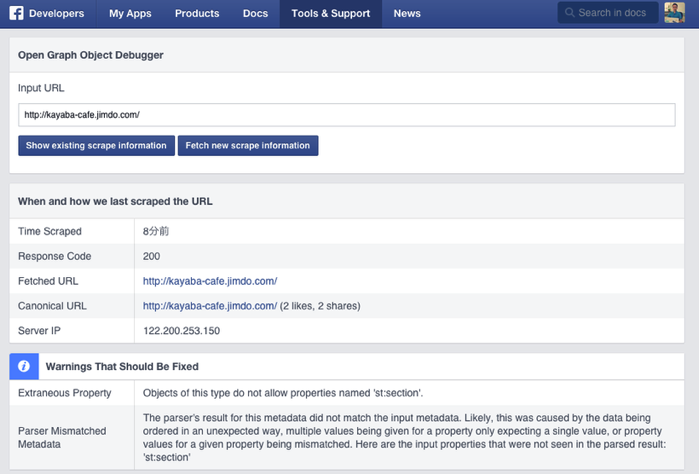699x474 pixels.
Task: Click the Response Code label
Action: click(54, 256)
